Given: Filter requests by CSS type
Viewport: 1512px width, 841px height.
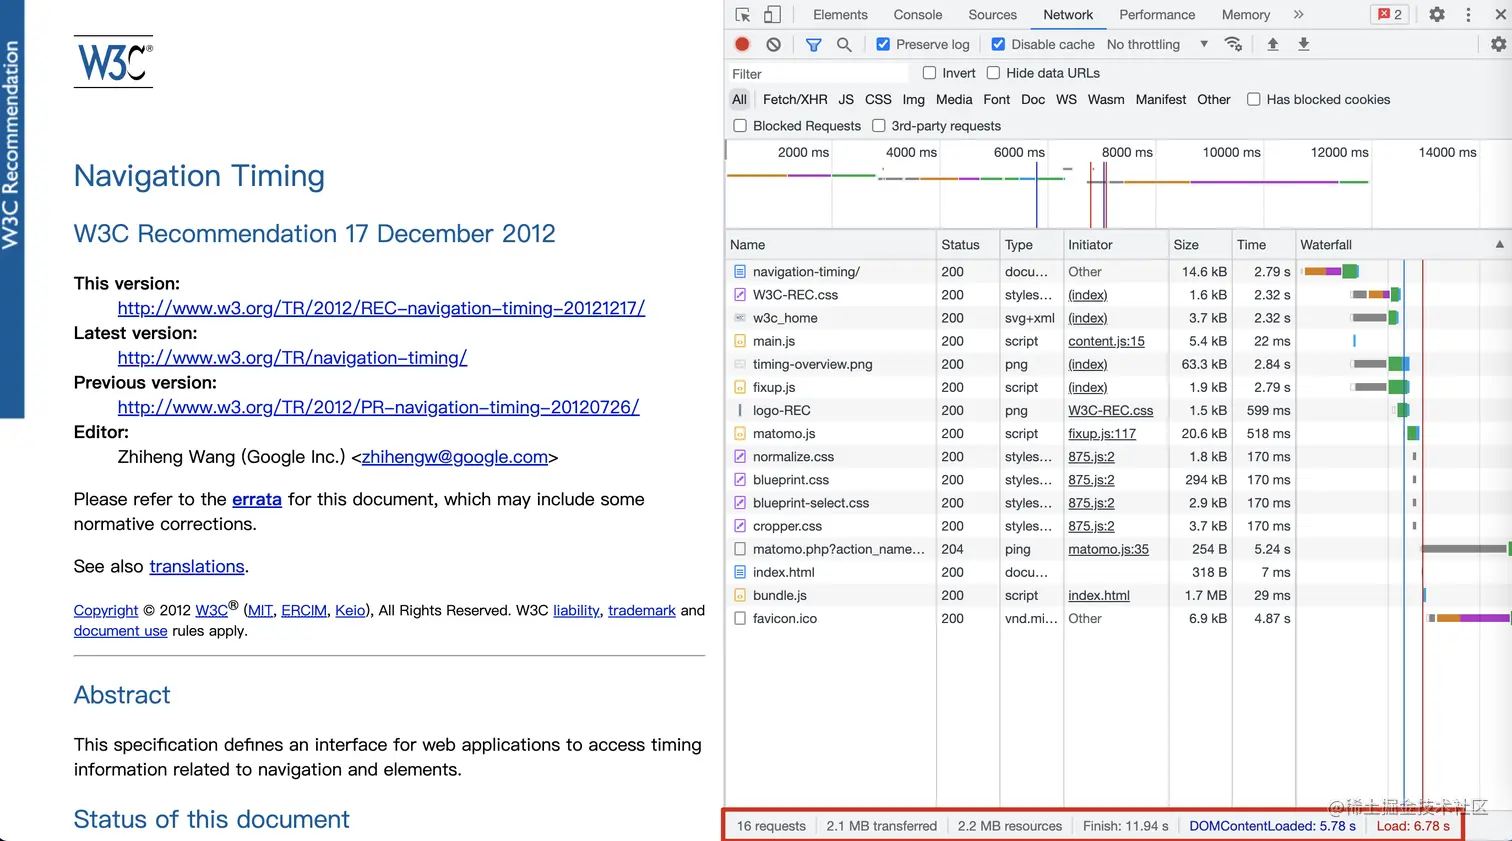Looking at the screenshot, I should point(878,99).
